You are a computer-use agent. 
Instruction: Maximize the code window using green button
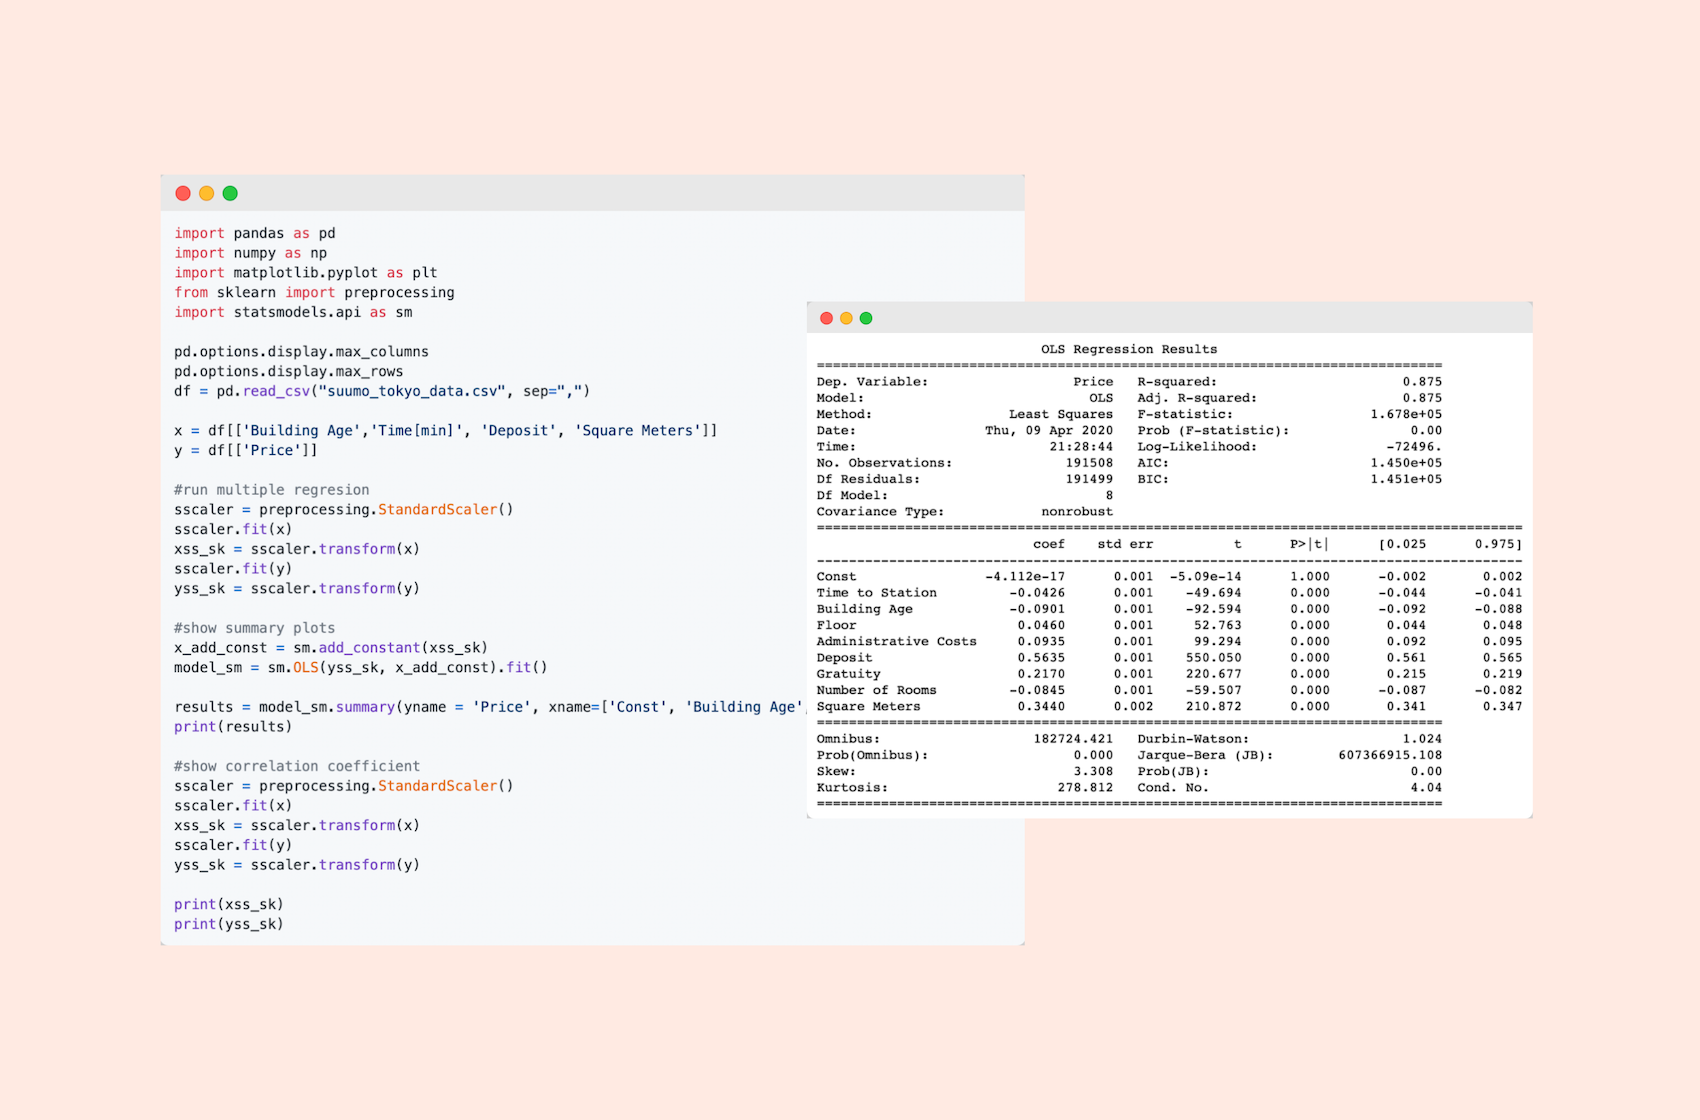pos(230,193)
